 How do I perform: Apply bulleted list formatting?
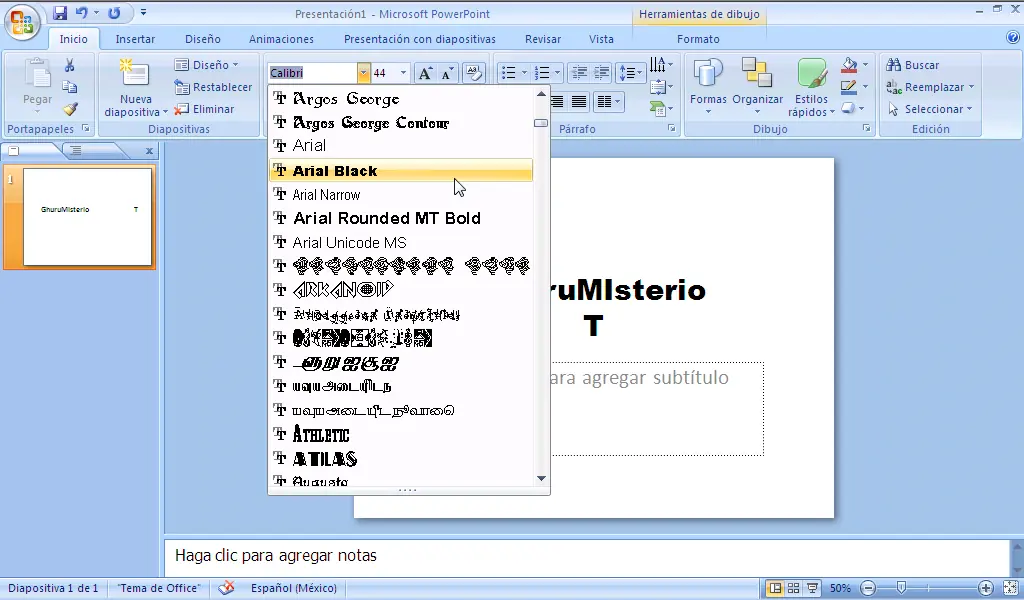pos(509,73)
